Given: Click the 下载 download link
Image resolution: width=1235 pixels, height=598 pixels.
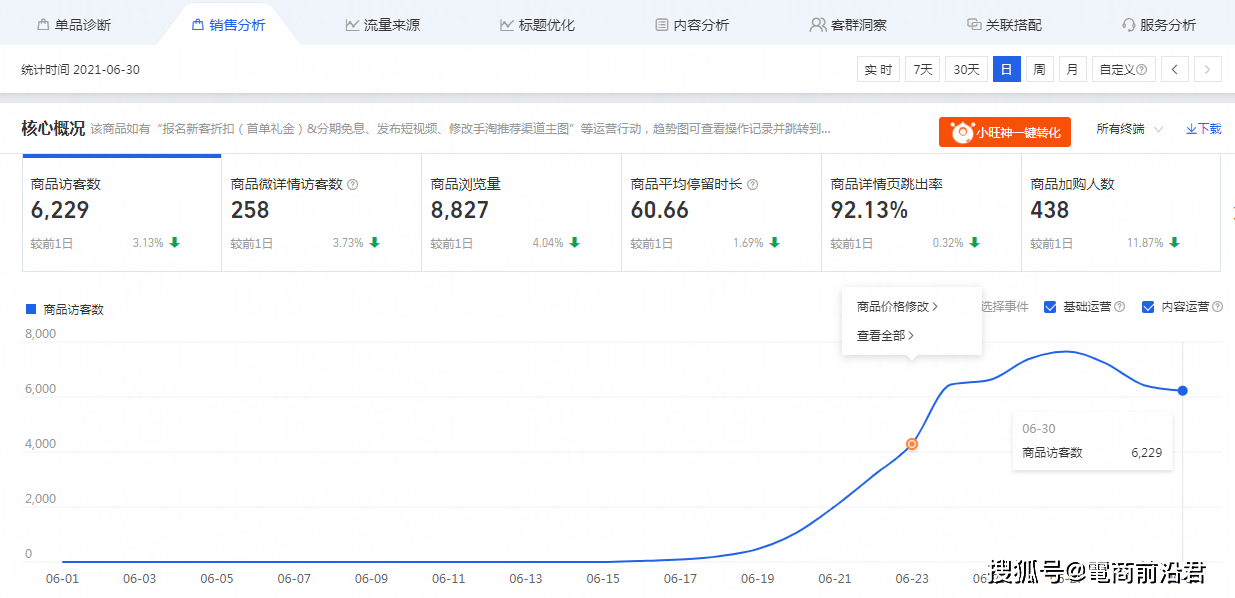Looking at the screenshot, I should coord(1203,129).
